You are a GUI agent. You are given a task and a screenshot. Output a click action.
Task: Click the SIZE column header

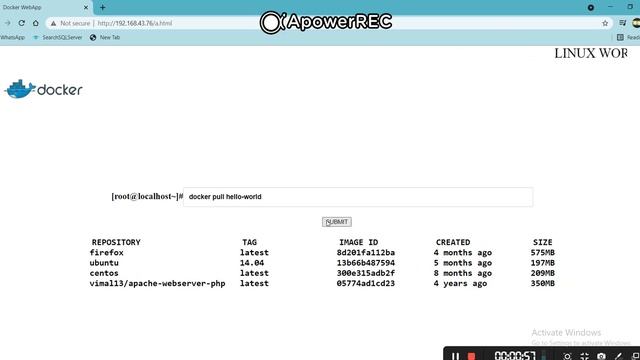click(542, 242)
